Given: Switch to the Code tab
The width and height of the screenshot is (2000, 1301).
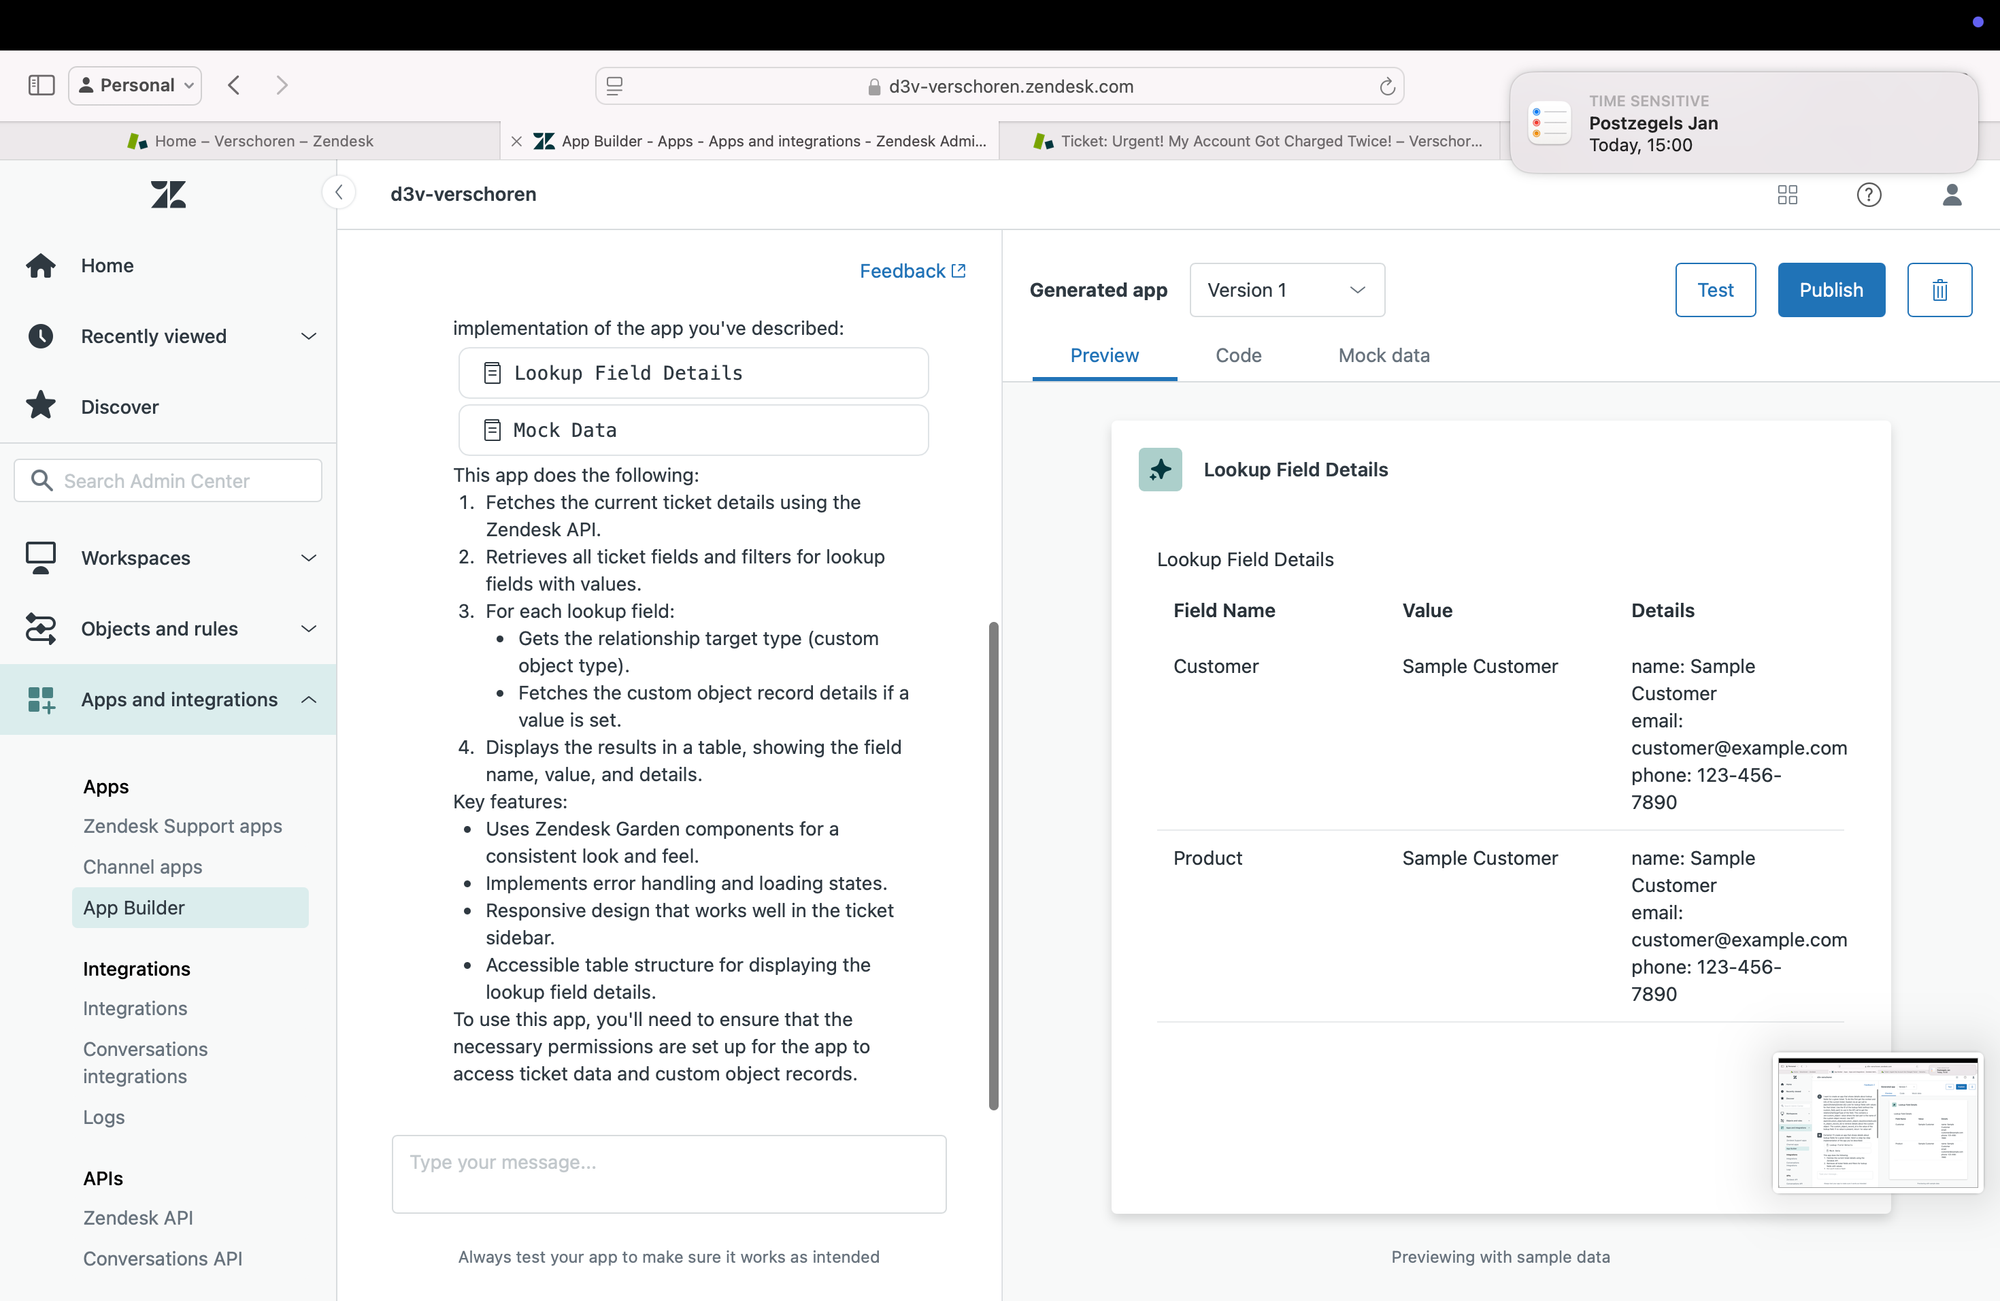Looking at the screenshot, I should (1238, 355).
